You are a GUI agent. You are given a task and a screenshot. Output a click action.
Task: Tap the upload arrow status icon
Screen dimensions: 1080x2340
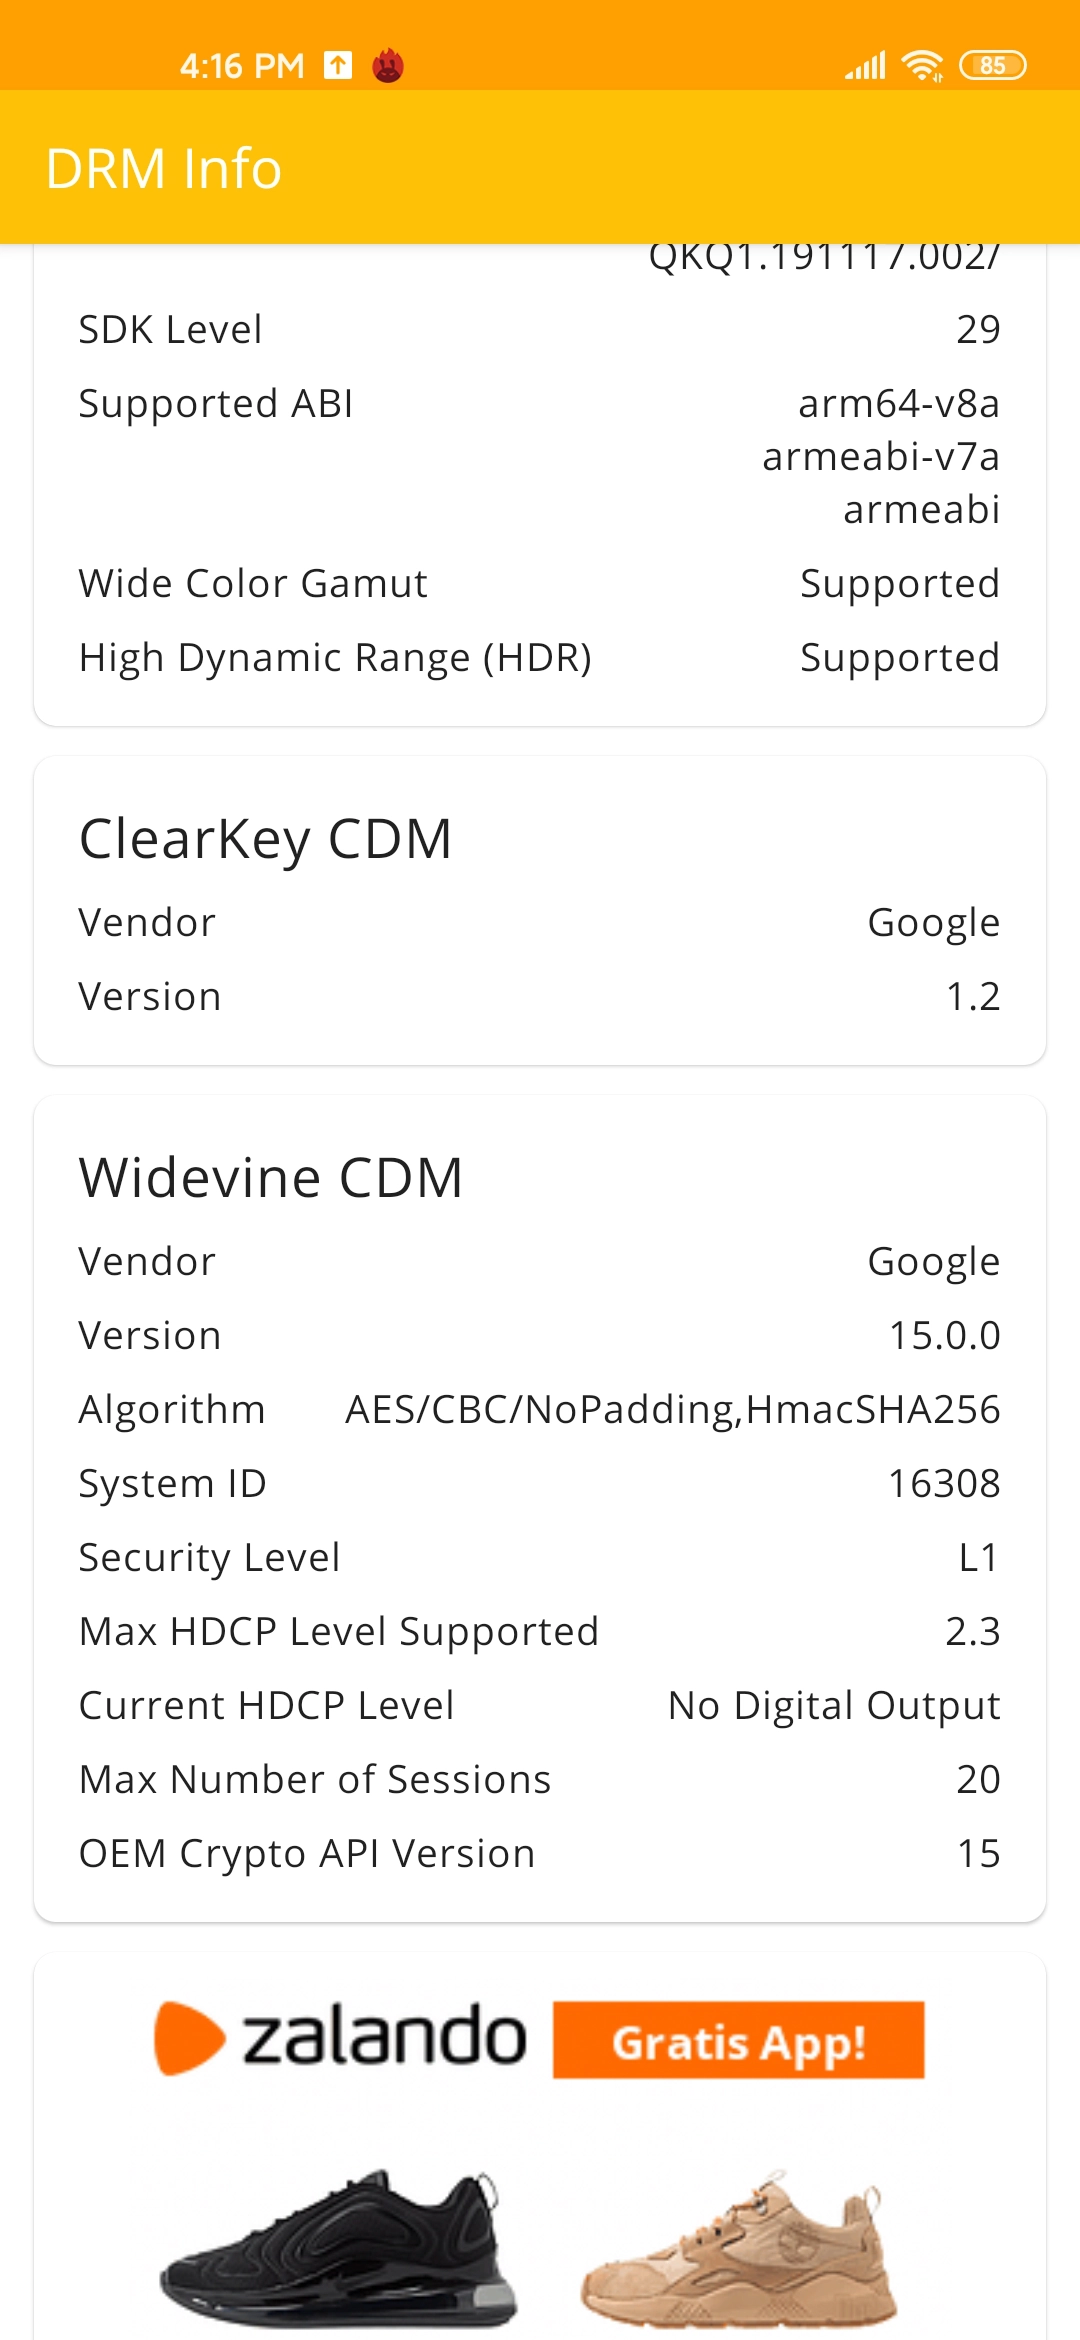[338, 66]
